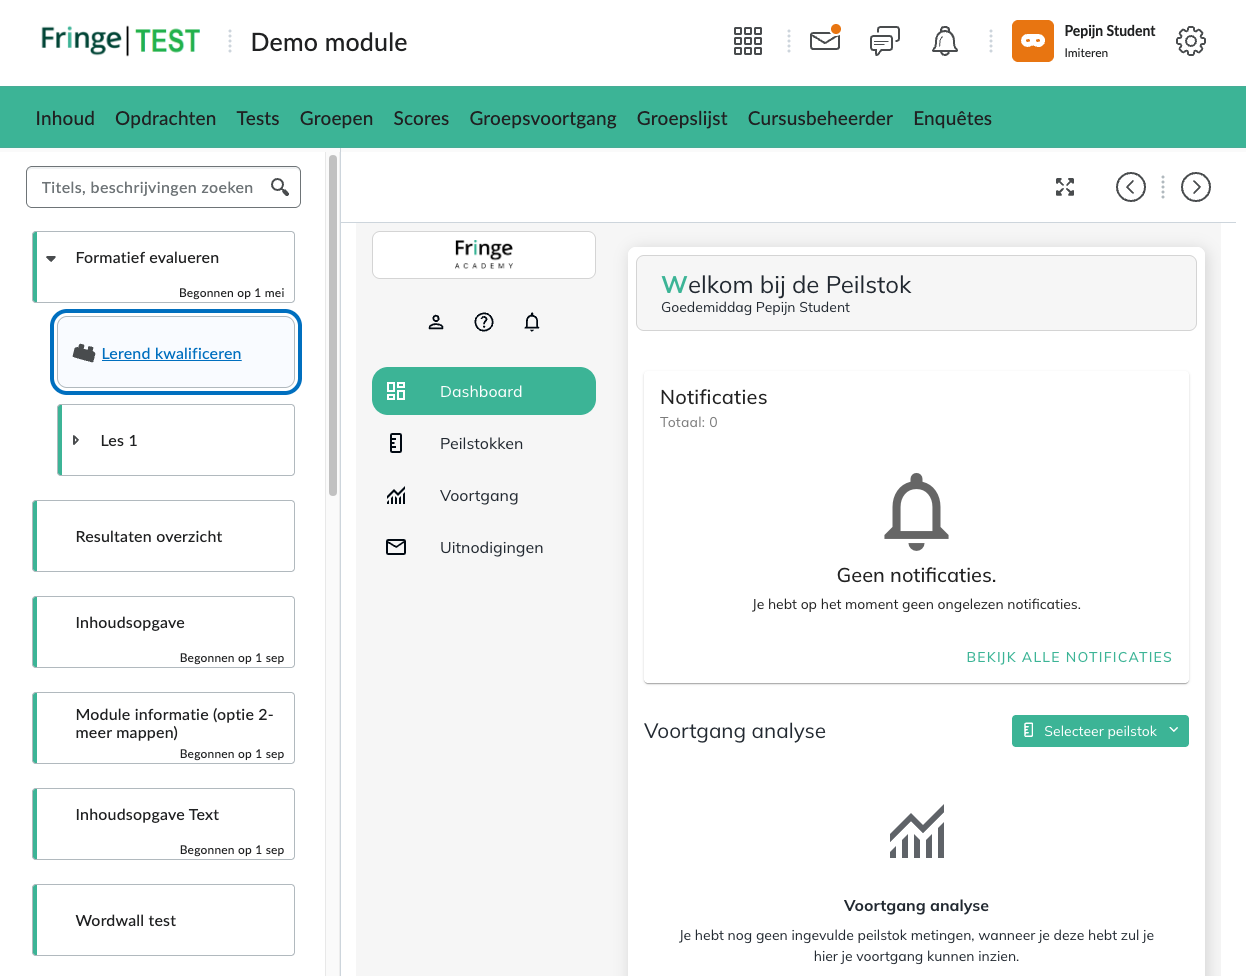Viewport: 1246px width, 976px height.
Task: Click the left panel vertical scrollbar
Action: click(x=333, y=325)
